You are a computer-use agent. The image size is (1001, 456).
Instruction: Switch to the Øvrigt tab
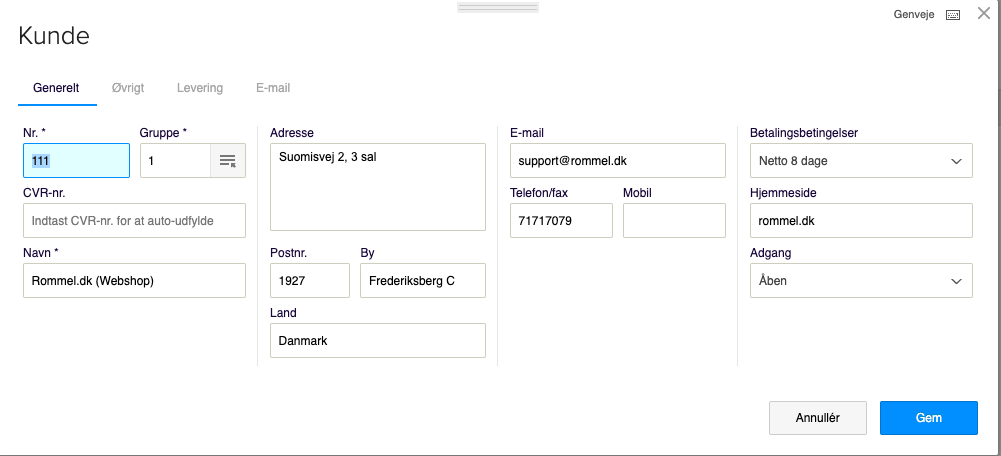[128, 88]
